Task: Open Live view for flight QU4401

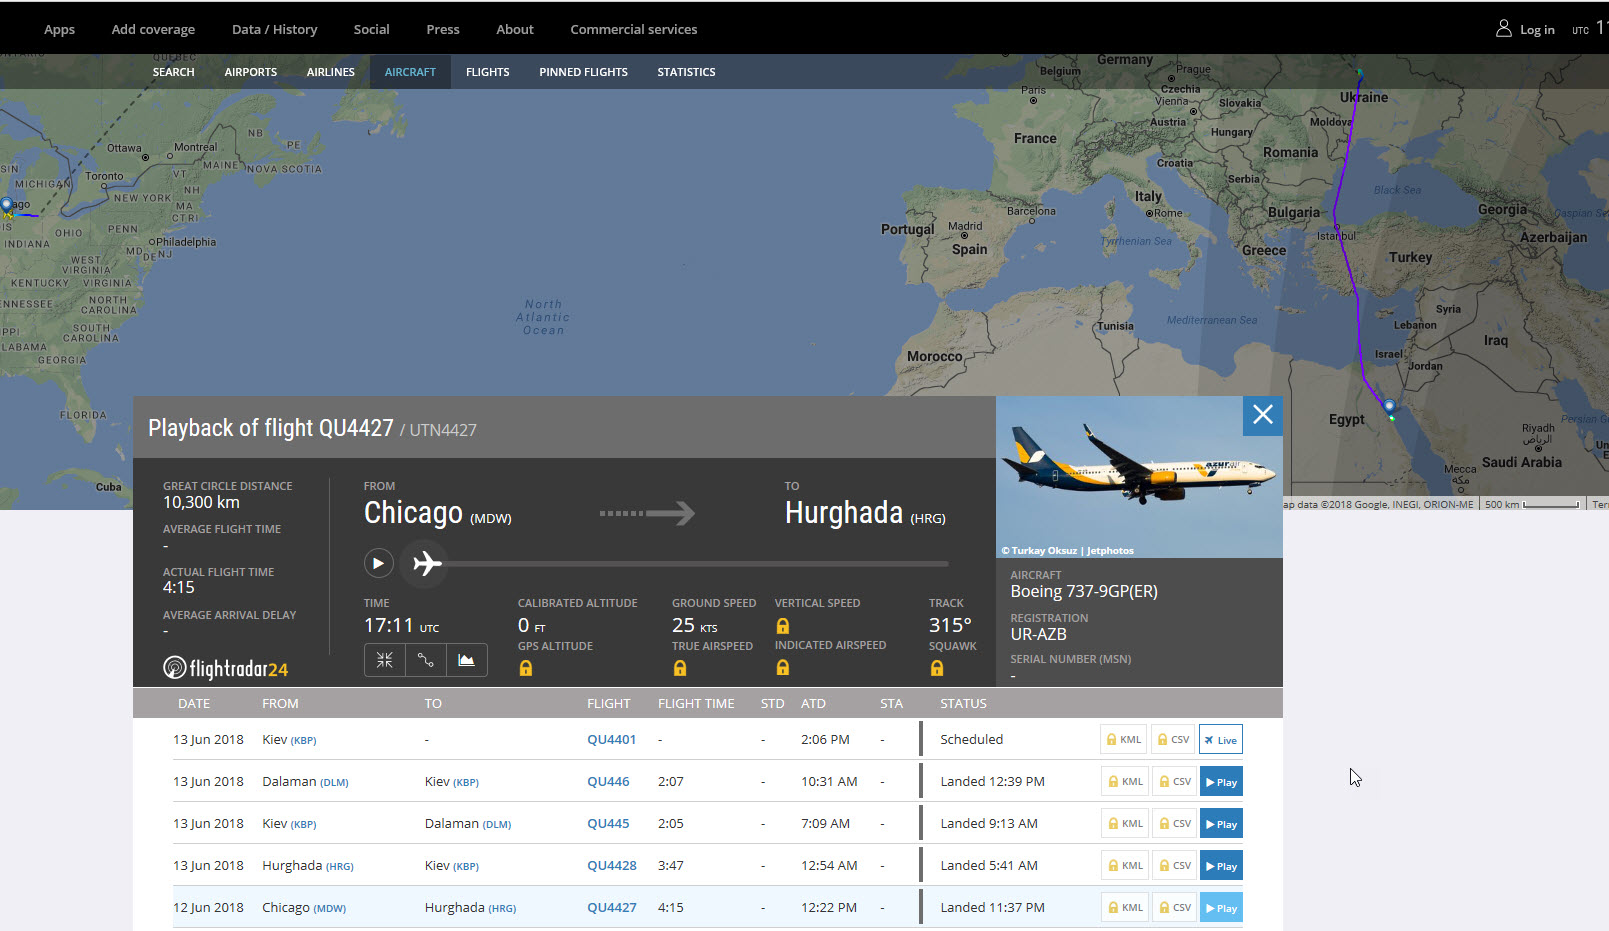Action: tap(1220, 740)
